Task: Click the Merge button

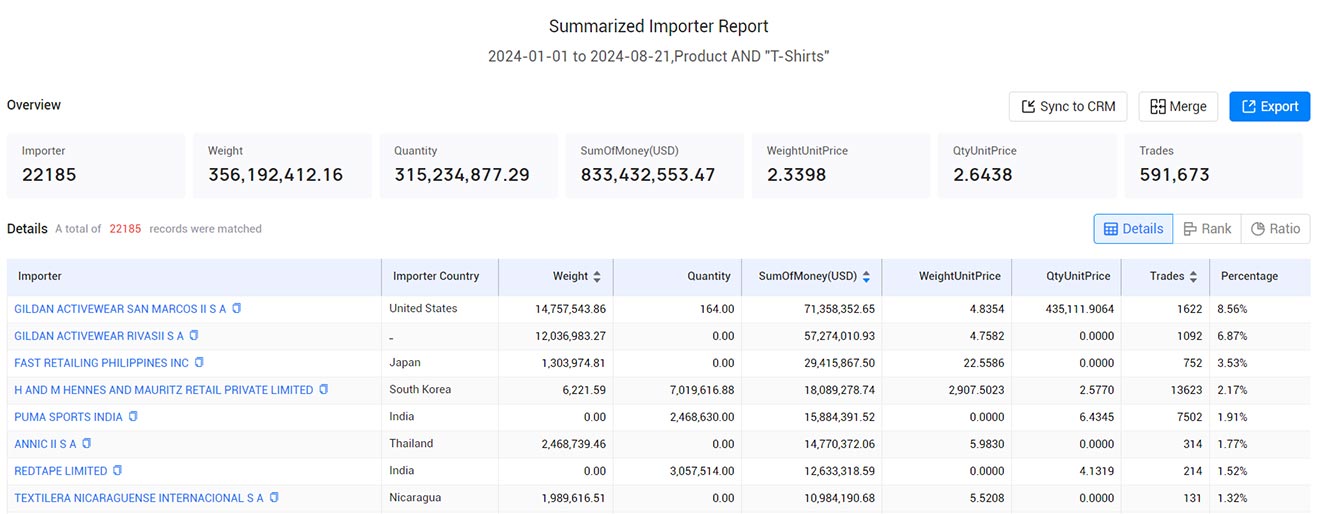Action: click(x=1178, y=107)
